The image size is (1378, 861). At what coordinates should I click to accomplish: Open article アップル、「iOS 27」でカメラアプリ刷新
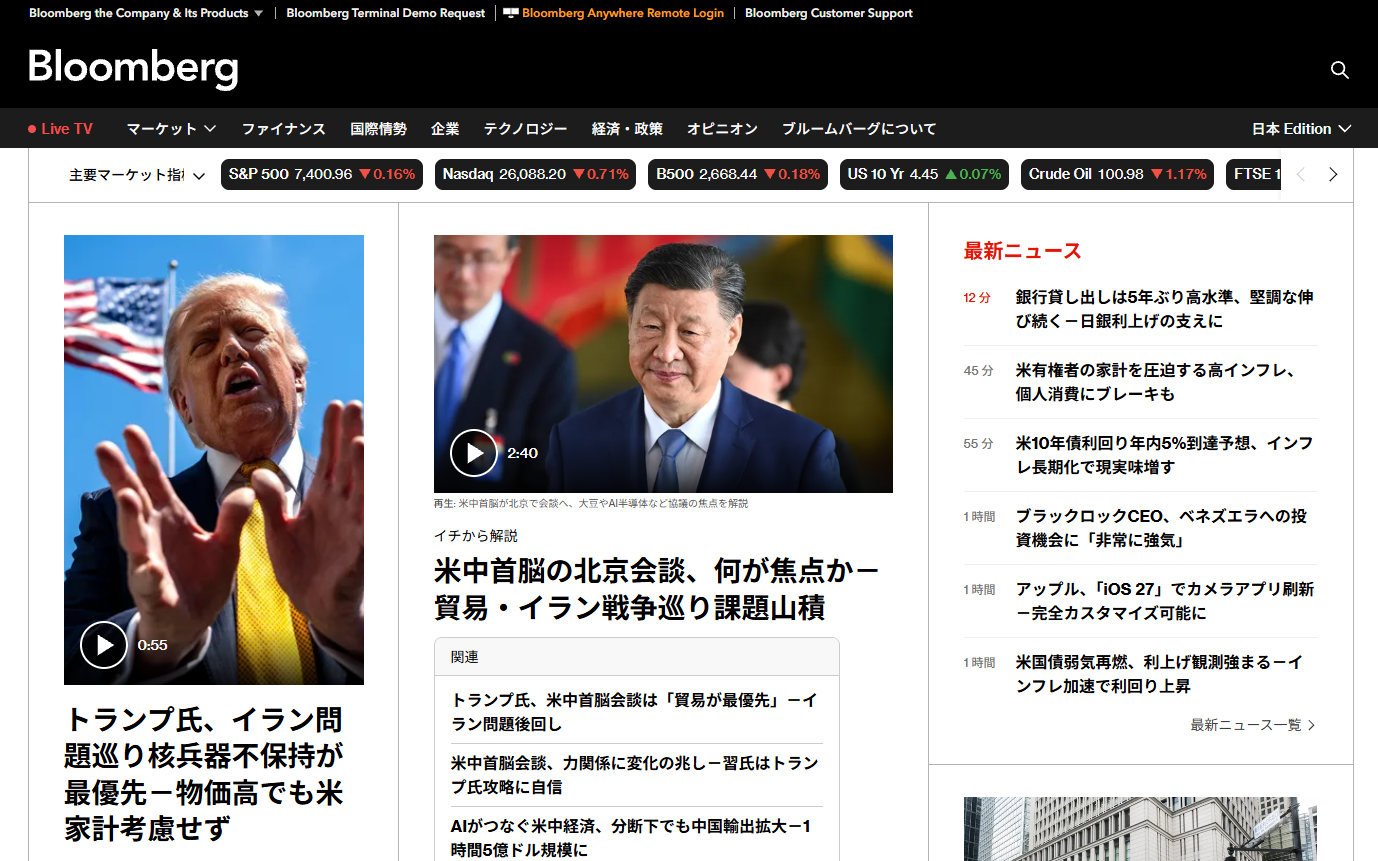(x=1165, y=601)
